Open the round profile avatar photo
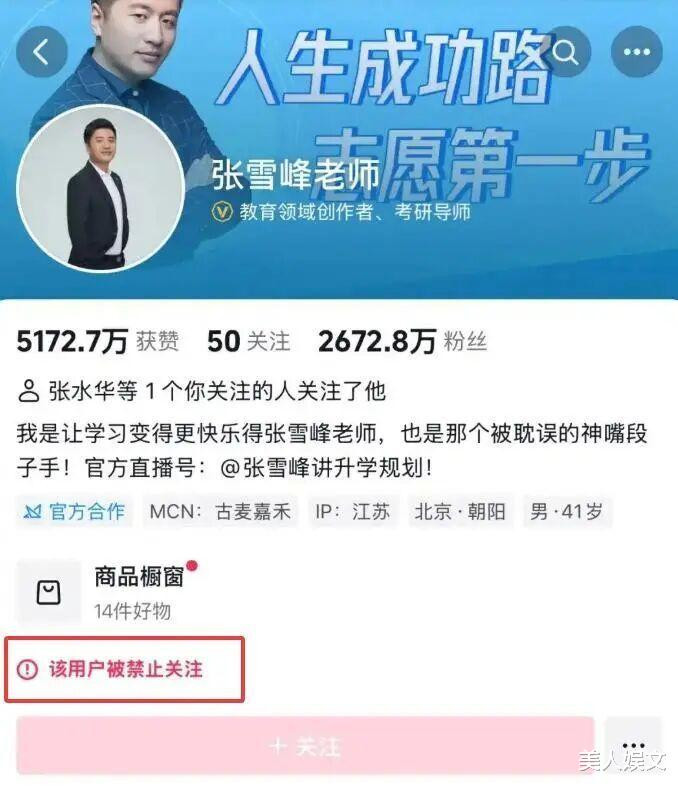Image resolution: width=678 pixels, height=786 pixels. click(x=100, y=189)
